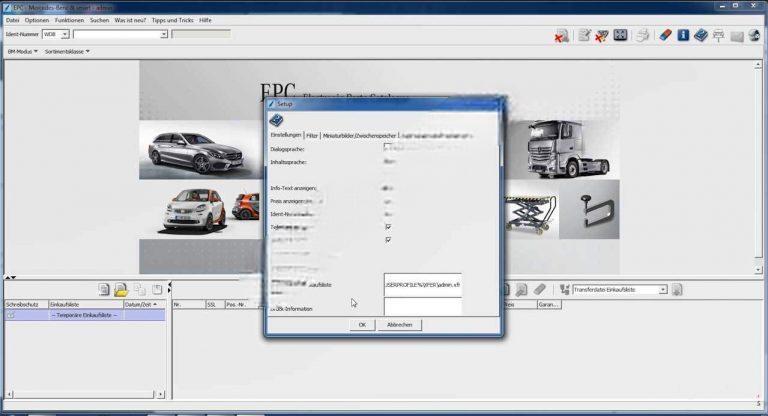Open the blue info icon

(x=683, y=35)
